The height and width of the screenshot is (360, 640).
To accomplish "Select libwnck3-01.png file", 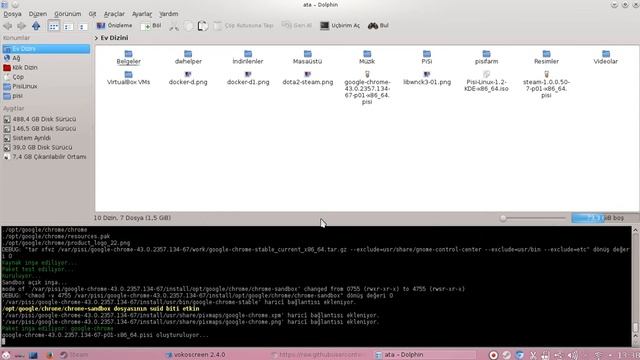I will click(427, 78).
